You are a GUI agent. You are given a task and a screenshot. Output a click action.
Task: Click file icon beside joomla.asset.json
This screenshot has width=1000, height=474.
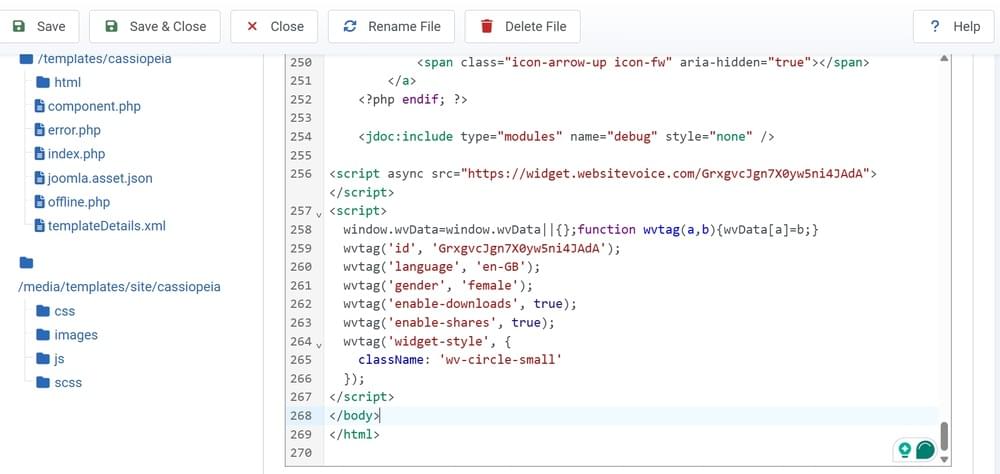pos(40,178)
